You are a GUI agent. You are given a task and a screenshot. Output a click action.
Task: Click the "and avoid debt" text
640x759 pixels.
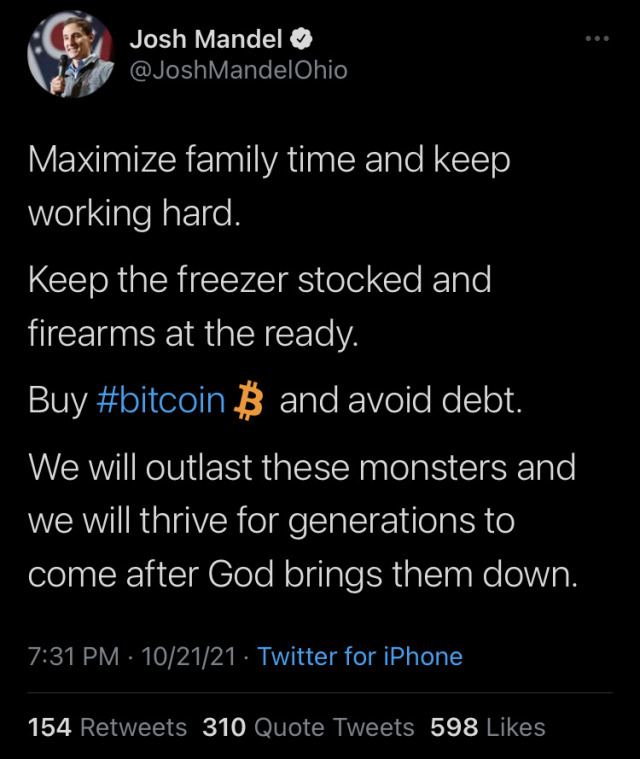[x=400, y=400]
